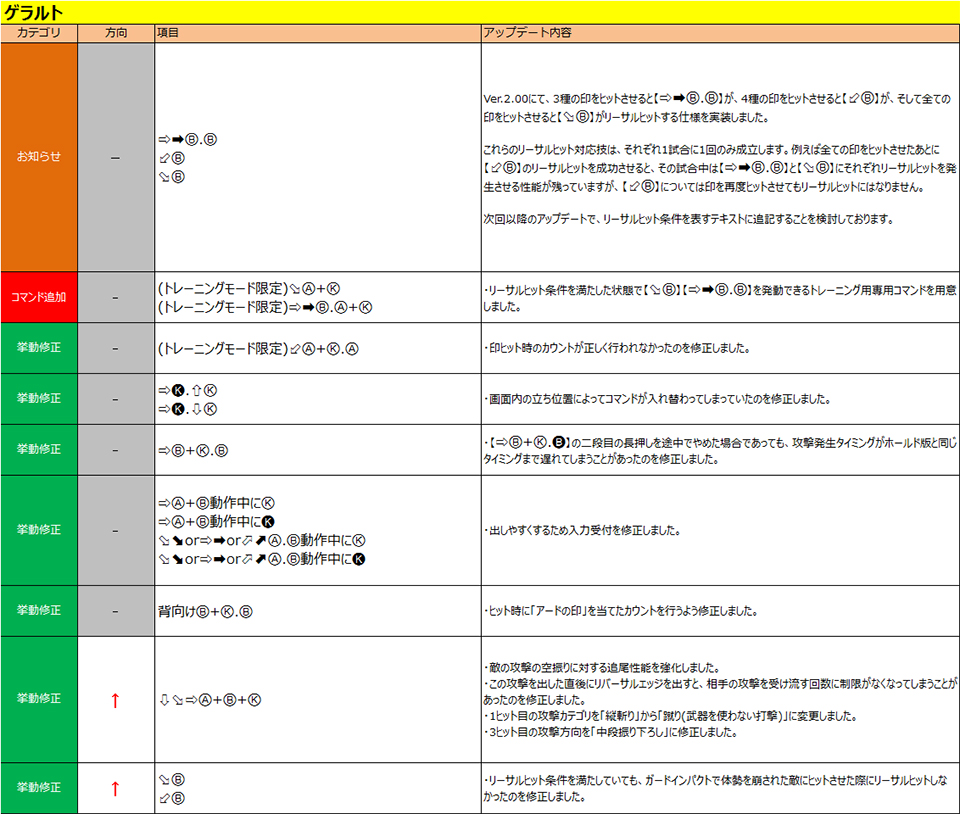Screen dimensions: 960x814
Task: Select the ⇨Ⓑ+Ⓚ.Ⓑ command cell
Action: click(193, 450)
